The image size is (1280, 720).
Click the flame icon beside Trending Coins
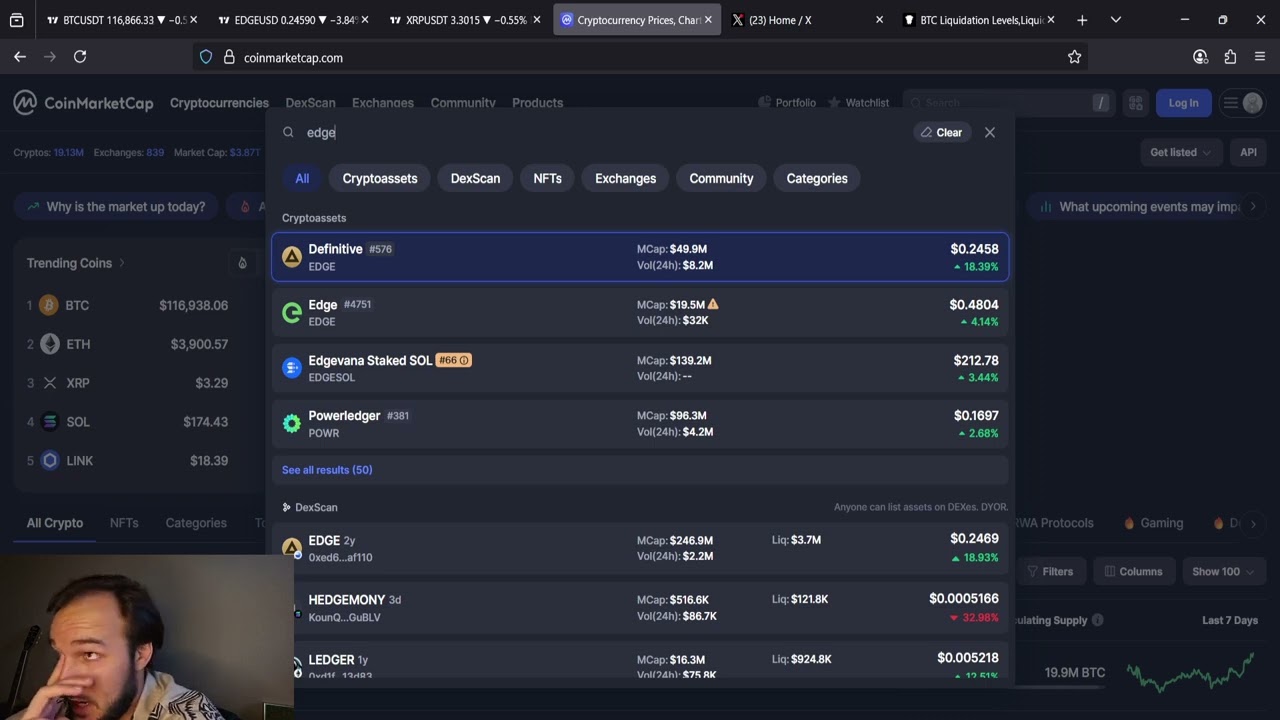click(x=242, y=263)
